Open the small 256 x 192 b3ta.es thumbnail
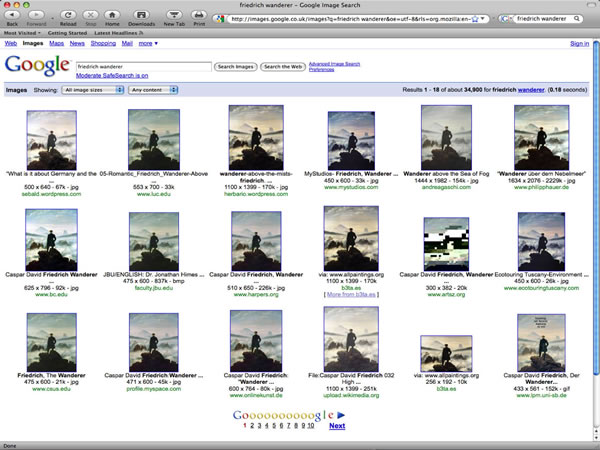 446,354
